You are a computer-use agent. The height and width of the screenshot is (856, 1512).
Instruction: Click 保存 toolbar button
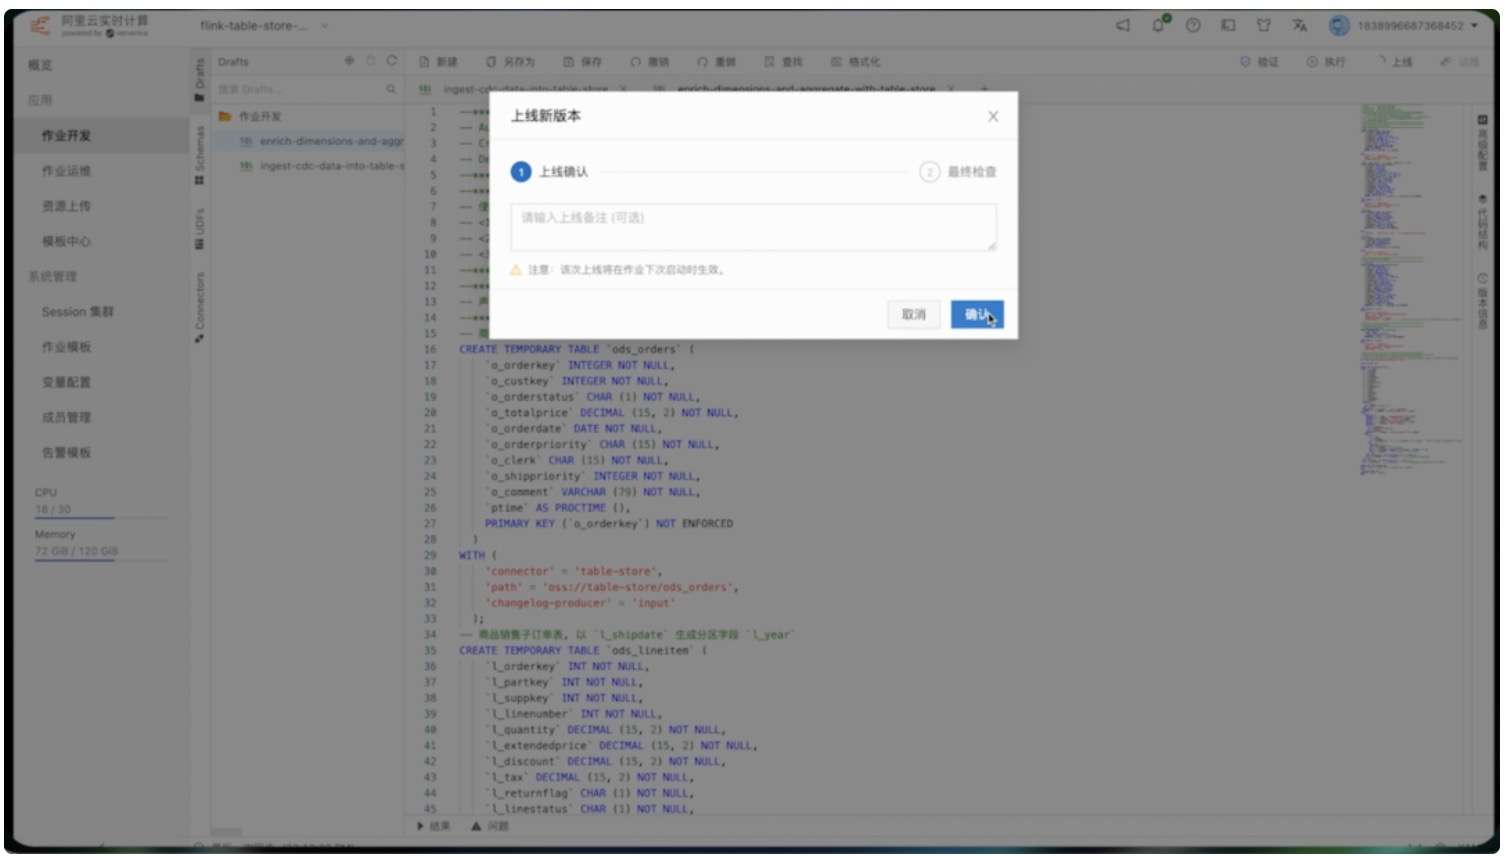click(x=582, y=62)
